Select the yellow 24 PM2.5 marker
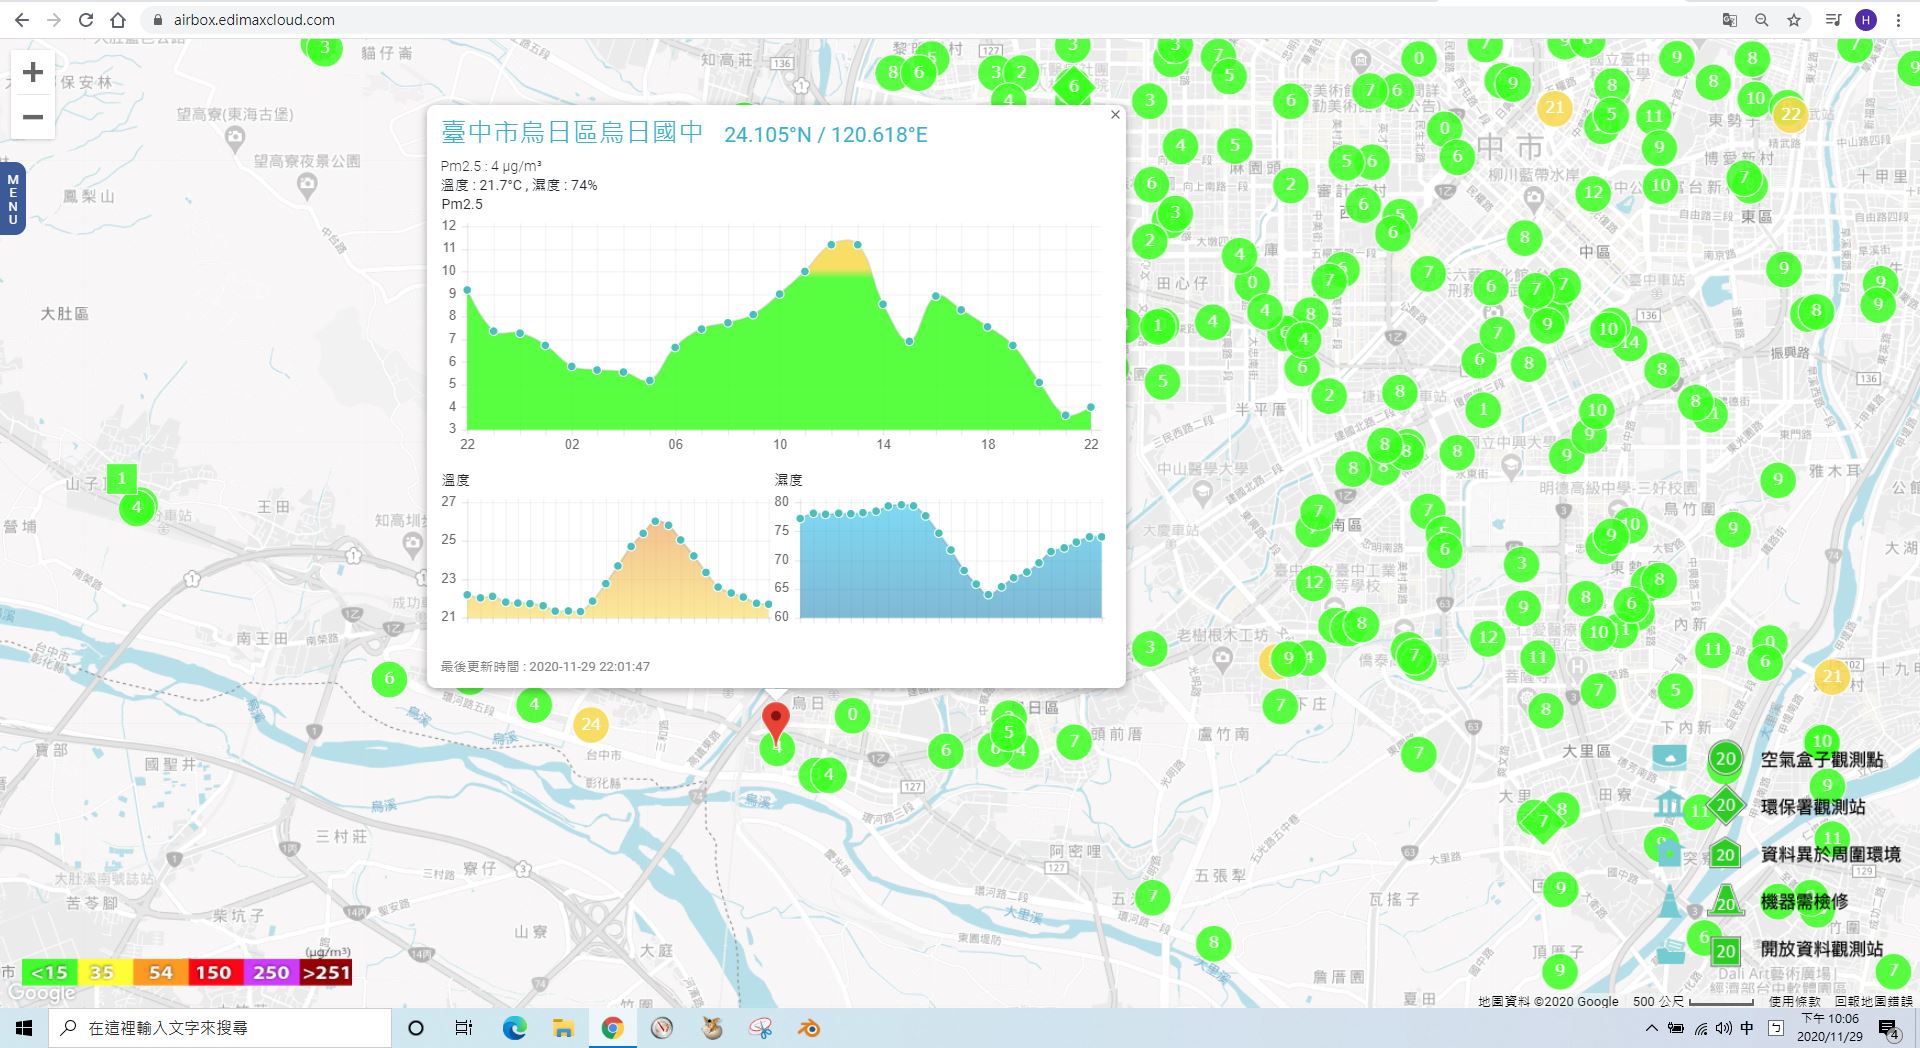This screenshot has width=1920, height=1048. click(x=591, y=724)
